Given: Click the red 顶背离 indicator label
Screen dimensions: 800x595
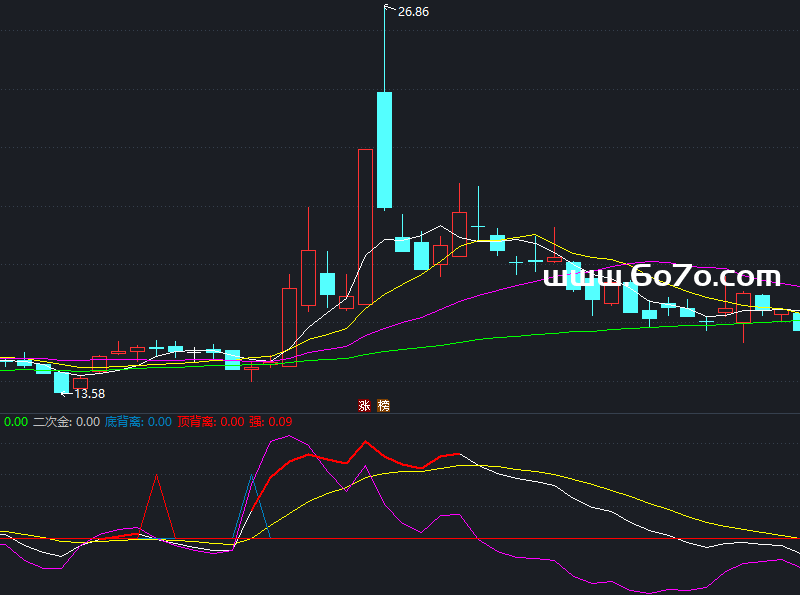Looking at the screenshot, I should pyautogui.click(x=196, y=422).
